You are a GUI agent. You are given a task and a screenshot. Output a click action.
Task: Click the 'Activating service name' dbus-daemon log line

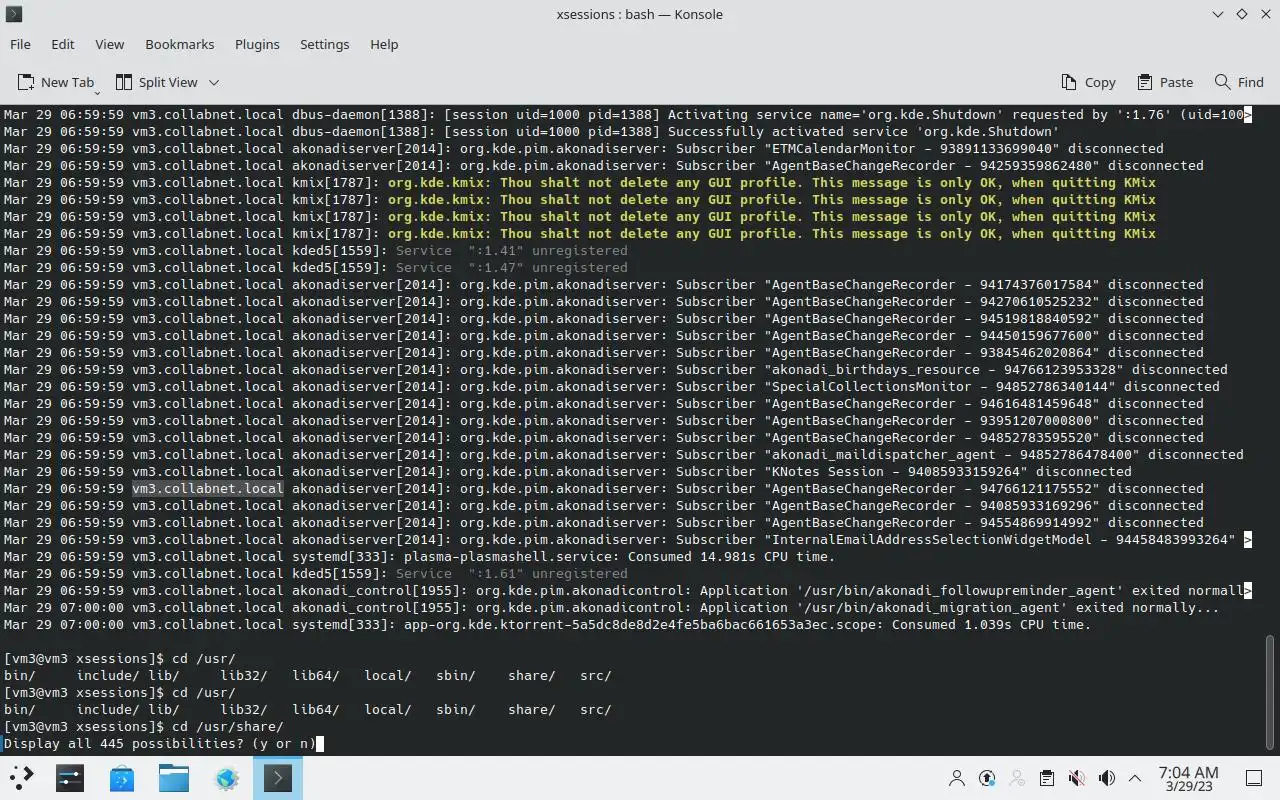[x=627, y=115]
